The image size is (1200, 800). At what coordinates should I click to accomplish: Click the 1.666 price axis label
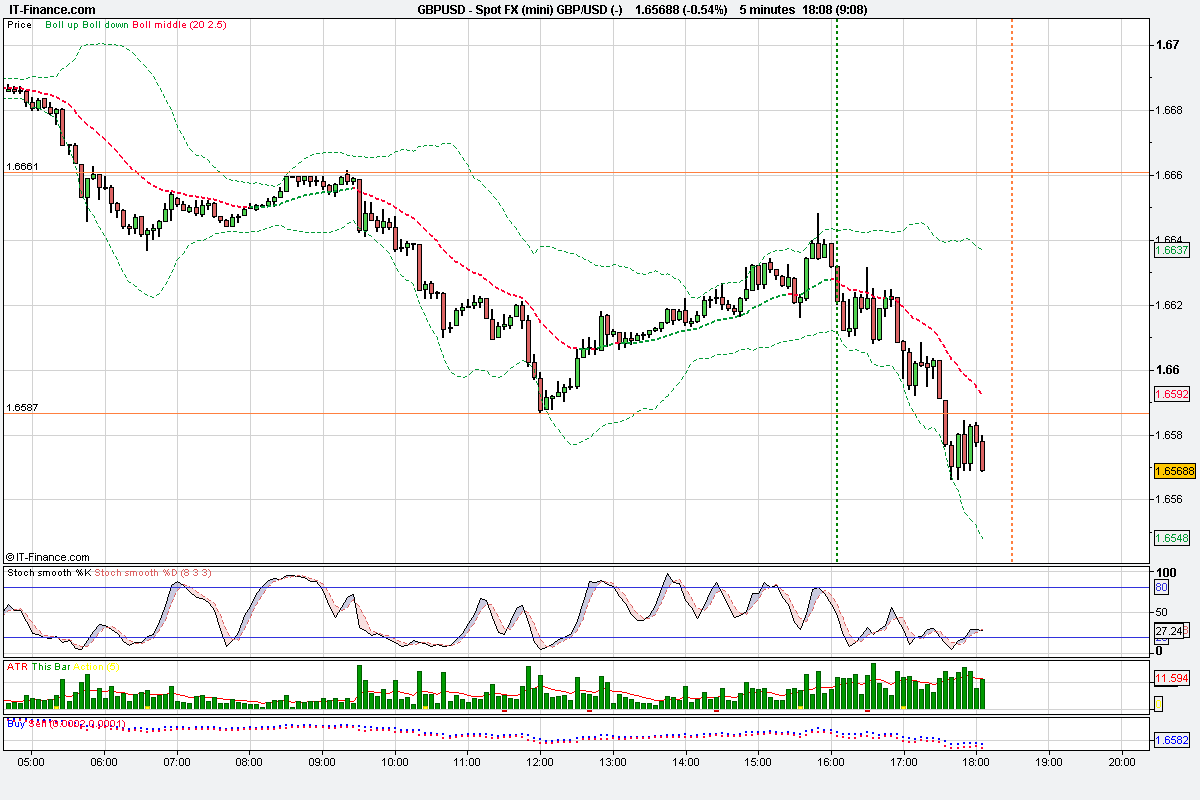click(1171, 175)
